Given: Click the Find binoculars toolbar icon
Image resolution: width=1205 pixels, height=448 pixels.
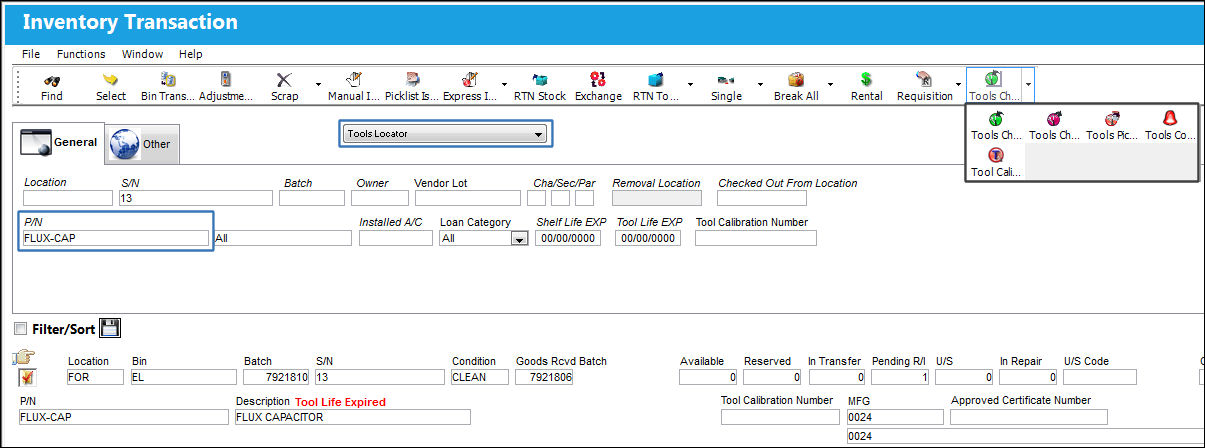Looking at the screenshot, I should (x=52, y=80).
